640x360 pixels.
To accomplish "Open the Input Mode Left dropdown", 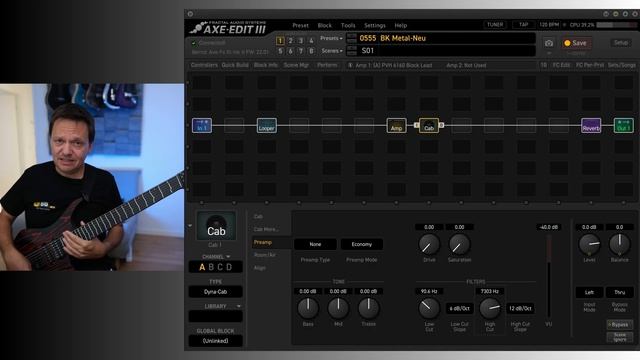I will [x=589, y=292].
